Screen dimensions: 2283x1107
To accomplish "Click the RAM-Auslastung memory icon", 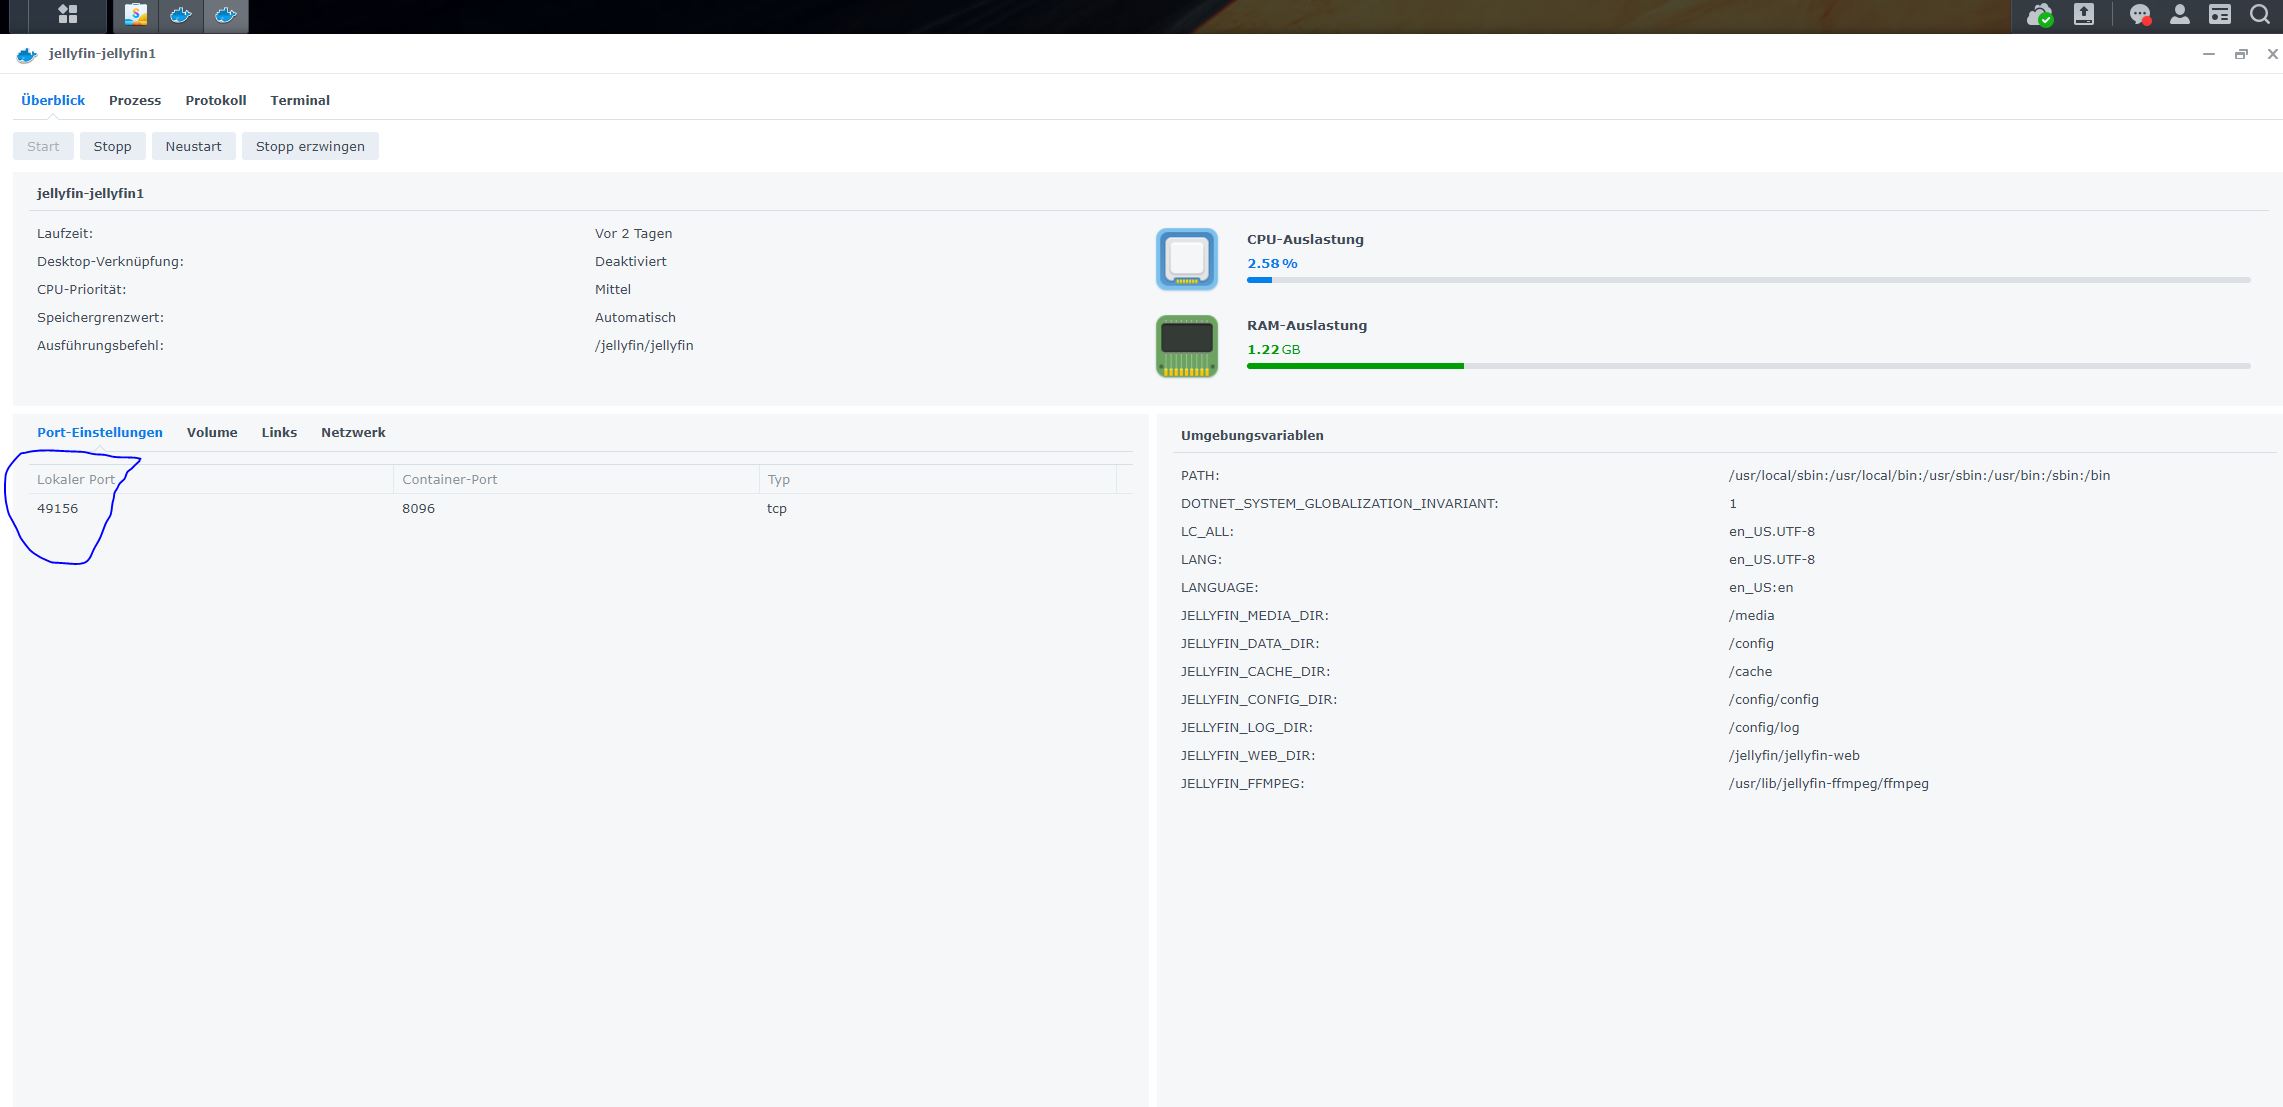I will click(x=1187, y=346).
